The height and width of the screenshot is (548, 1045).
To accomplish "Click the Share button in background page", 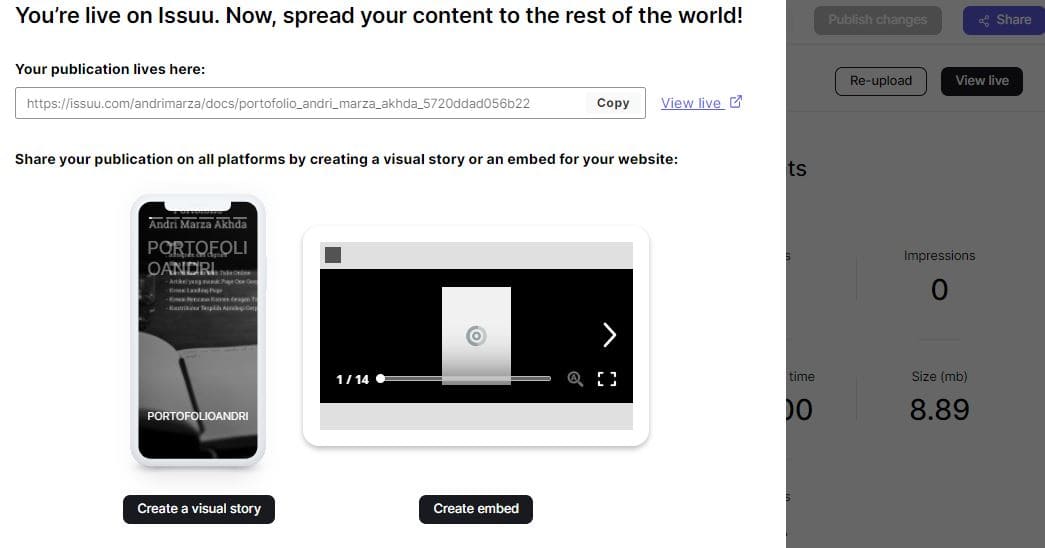I will point(1004,20).
